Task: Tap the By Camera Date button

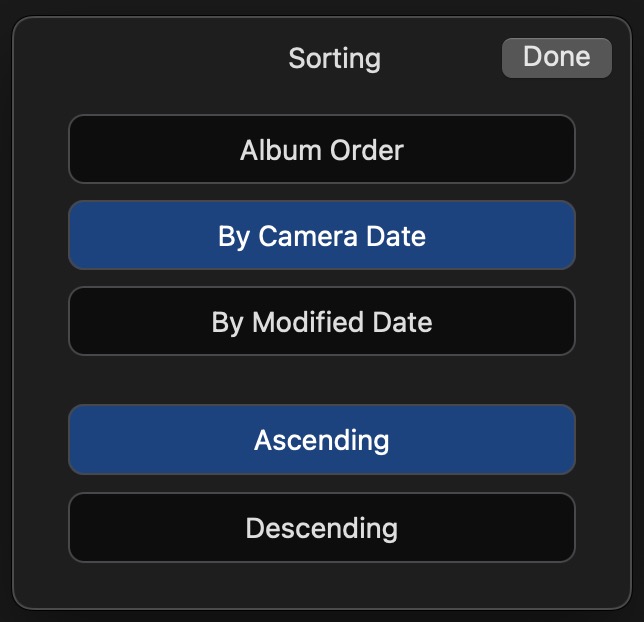Action: pyautogui.click(x=322, y=236)
